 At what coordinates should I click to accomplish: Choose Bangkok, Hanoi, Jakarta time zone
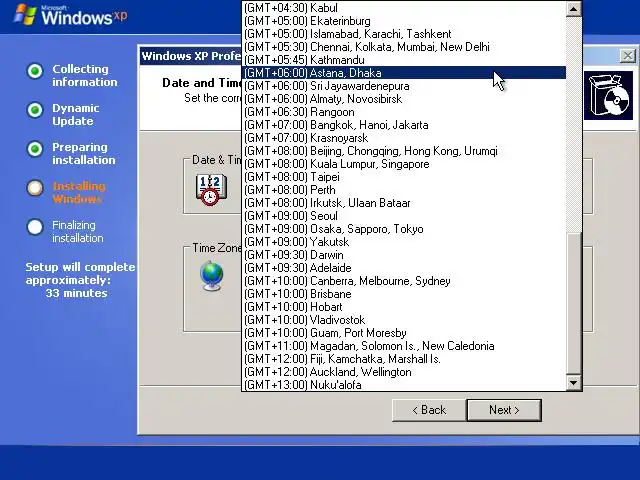click(x=404, y=125)
